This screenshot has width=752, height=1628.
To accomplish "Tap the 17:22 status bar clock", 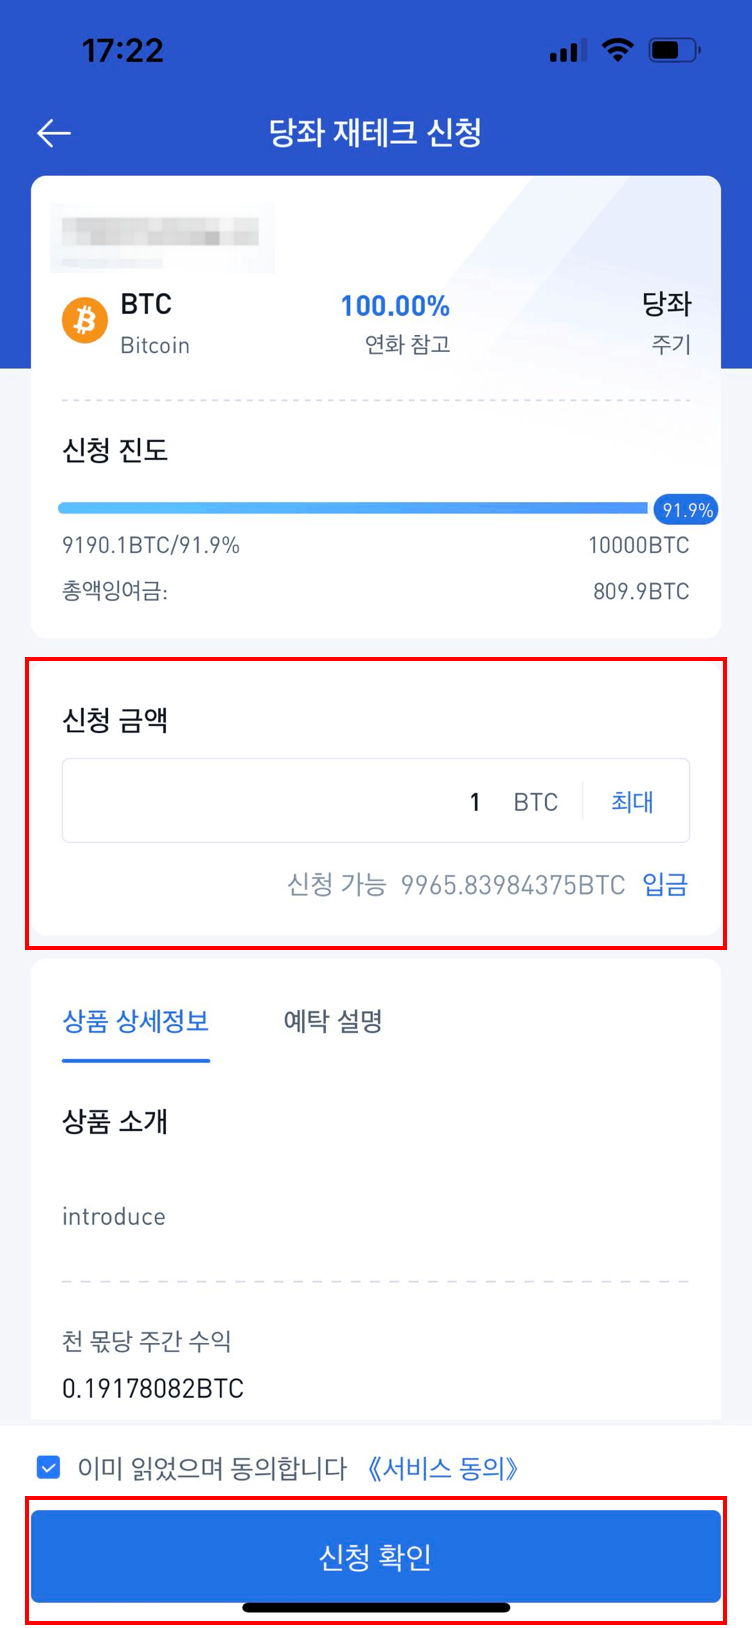I will click(122, 50).
